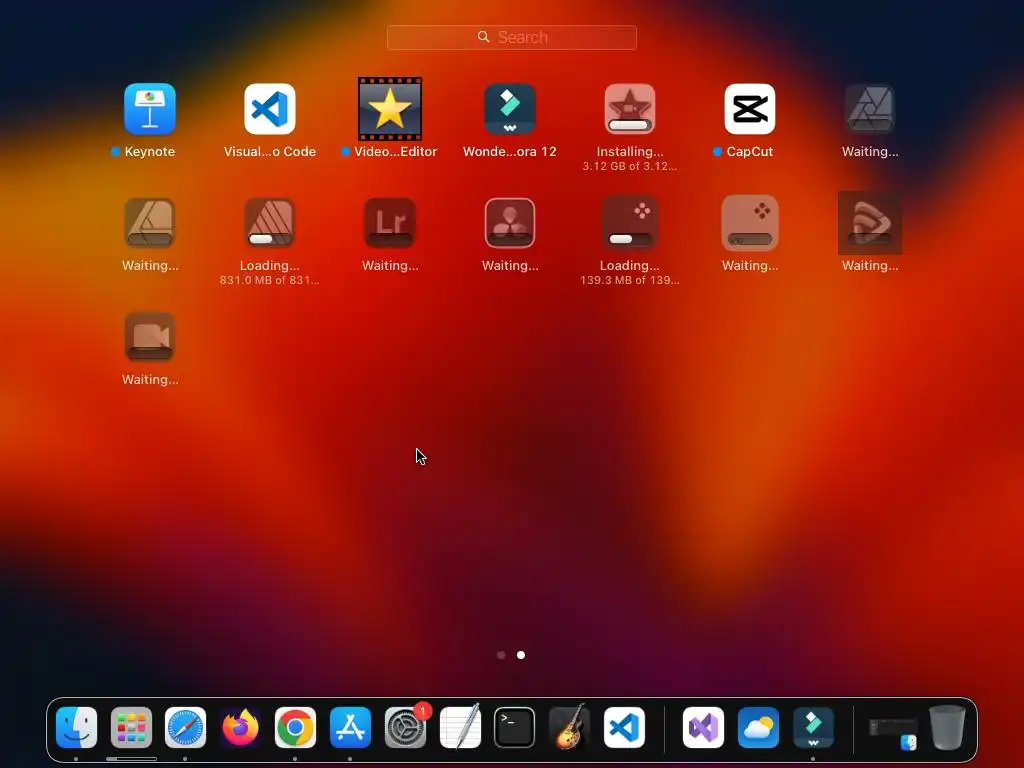Go to the first Launchpad page dot
Screen dimensions: 1024x768
pyautogui.click(x=501, y=655)
